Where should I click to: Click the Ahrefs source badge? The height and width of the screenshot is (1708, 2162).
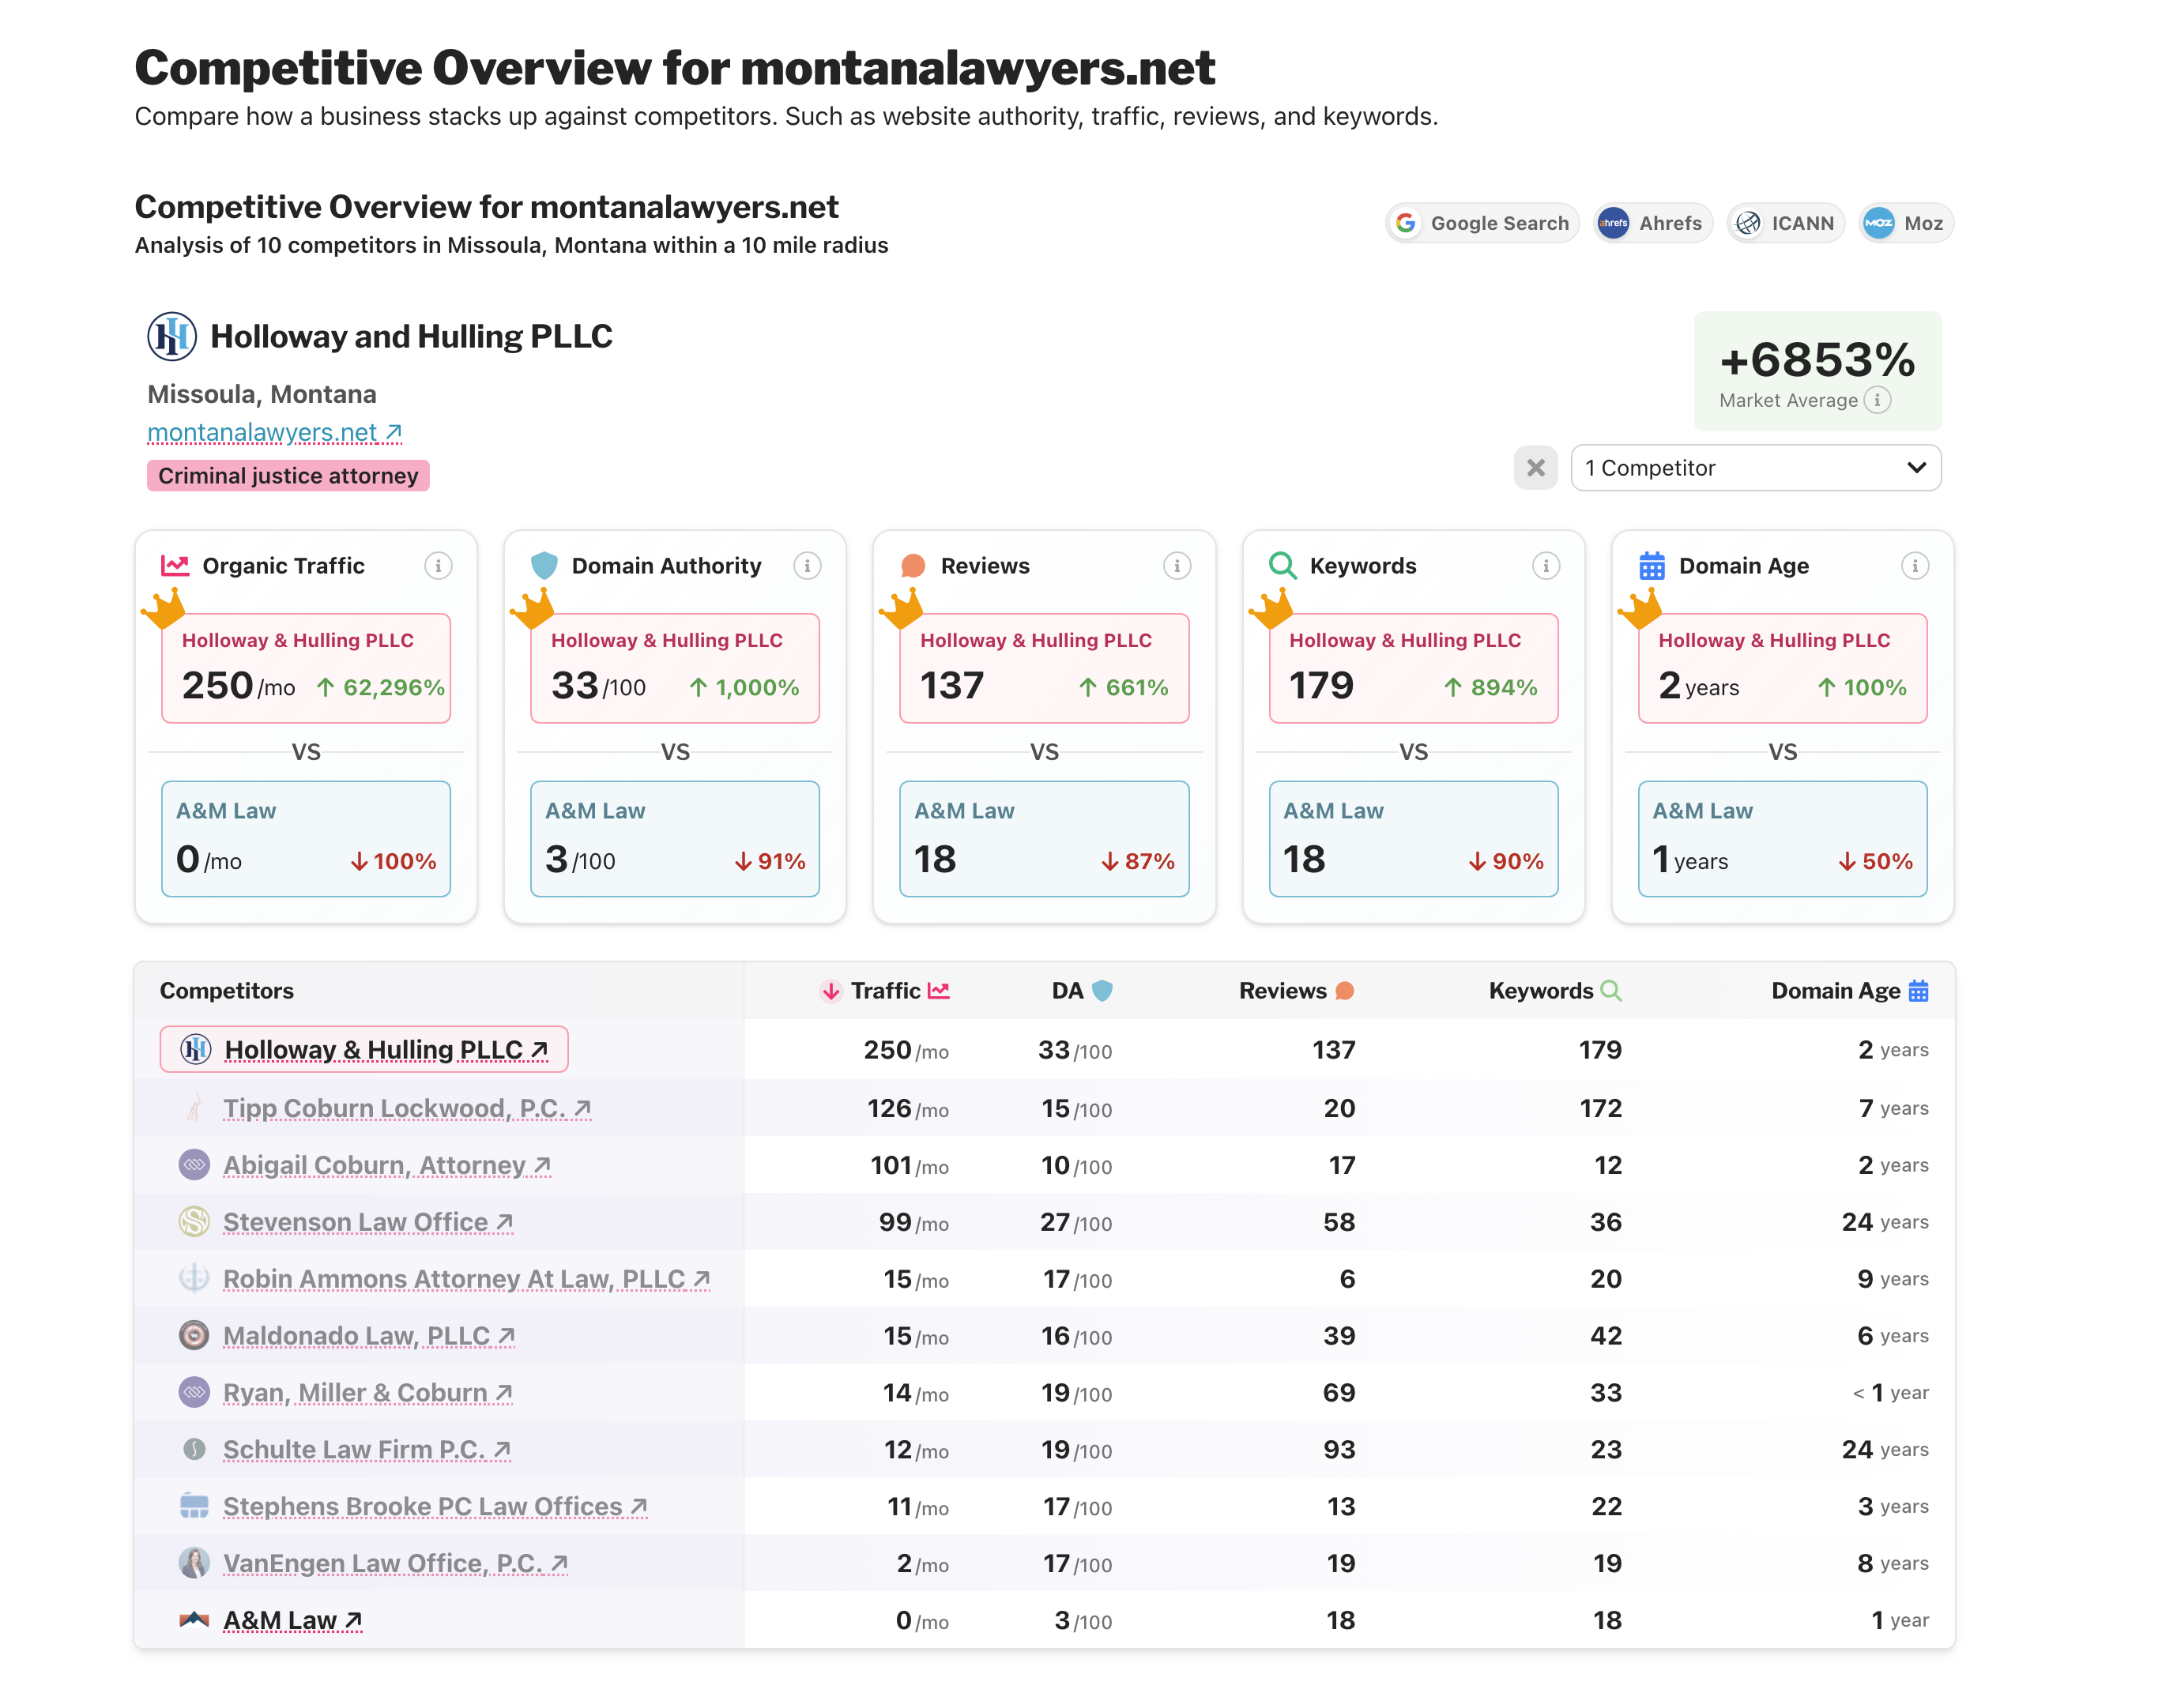coord(1652,223)
